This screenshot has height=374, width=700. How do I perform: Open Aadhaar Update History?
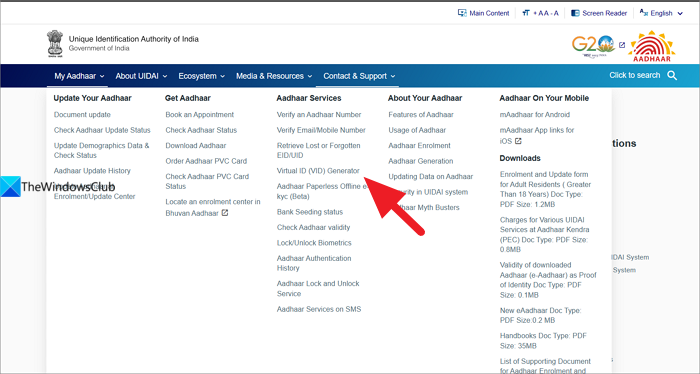pos(92,171)
